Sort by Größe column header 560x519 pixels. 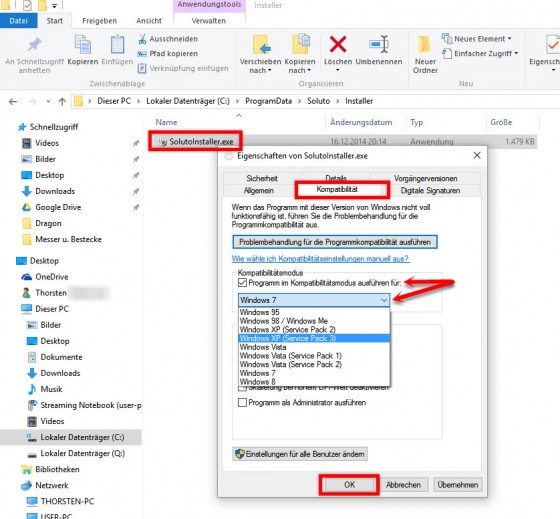coord(501,122)
